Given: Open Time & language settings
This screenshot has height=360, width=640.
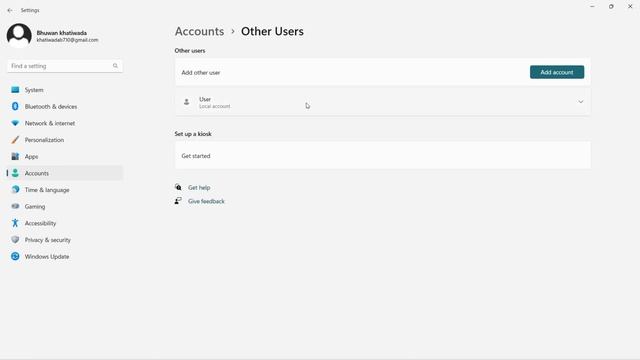Looking at the screenshot, I should (64, 190).
